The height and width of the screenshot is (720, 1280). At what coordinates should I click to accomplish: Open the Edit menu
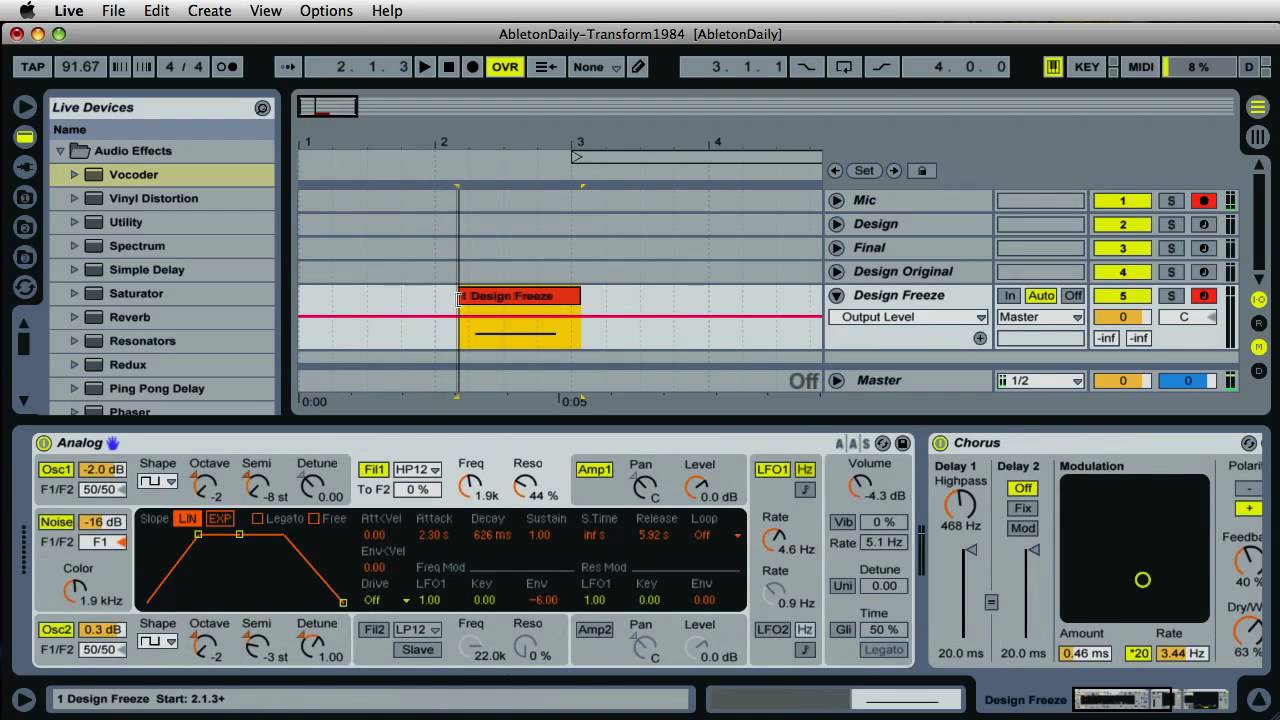pyautogui.click(x=156, y=11)
